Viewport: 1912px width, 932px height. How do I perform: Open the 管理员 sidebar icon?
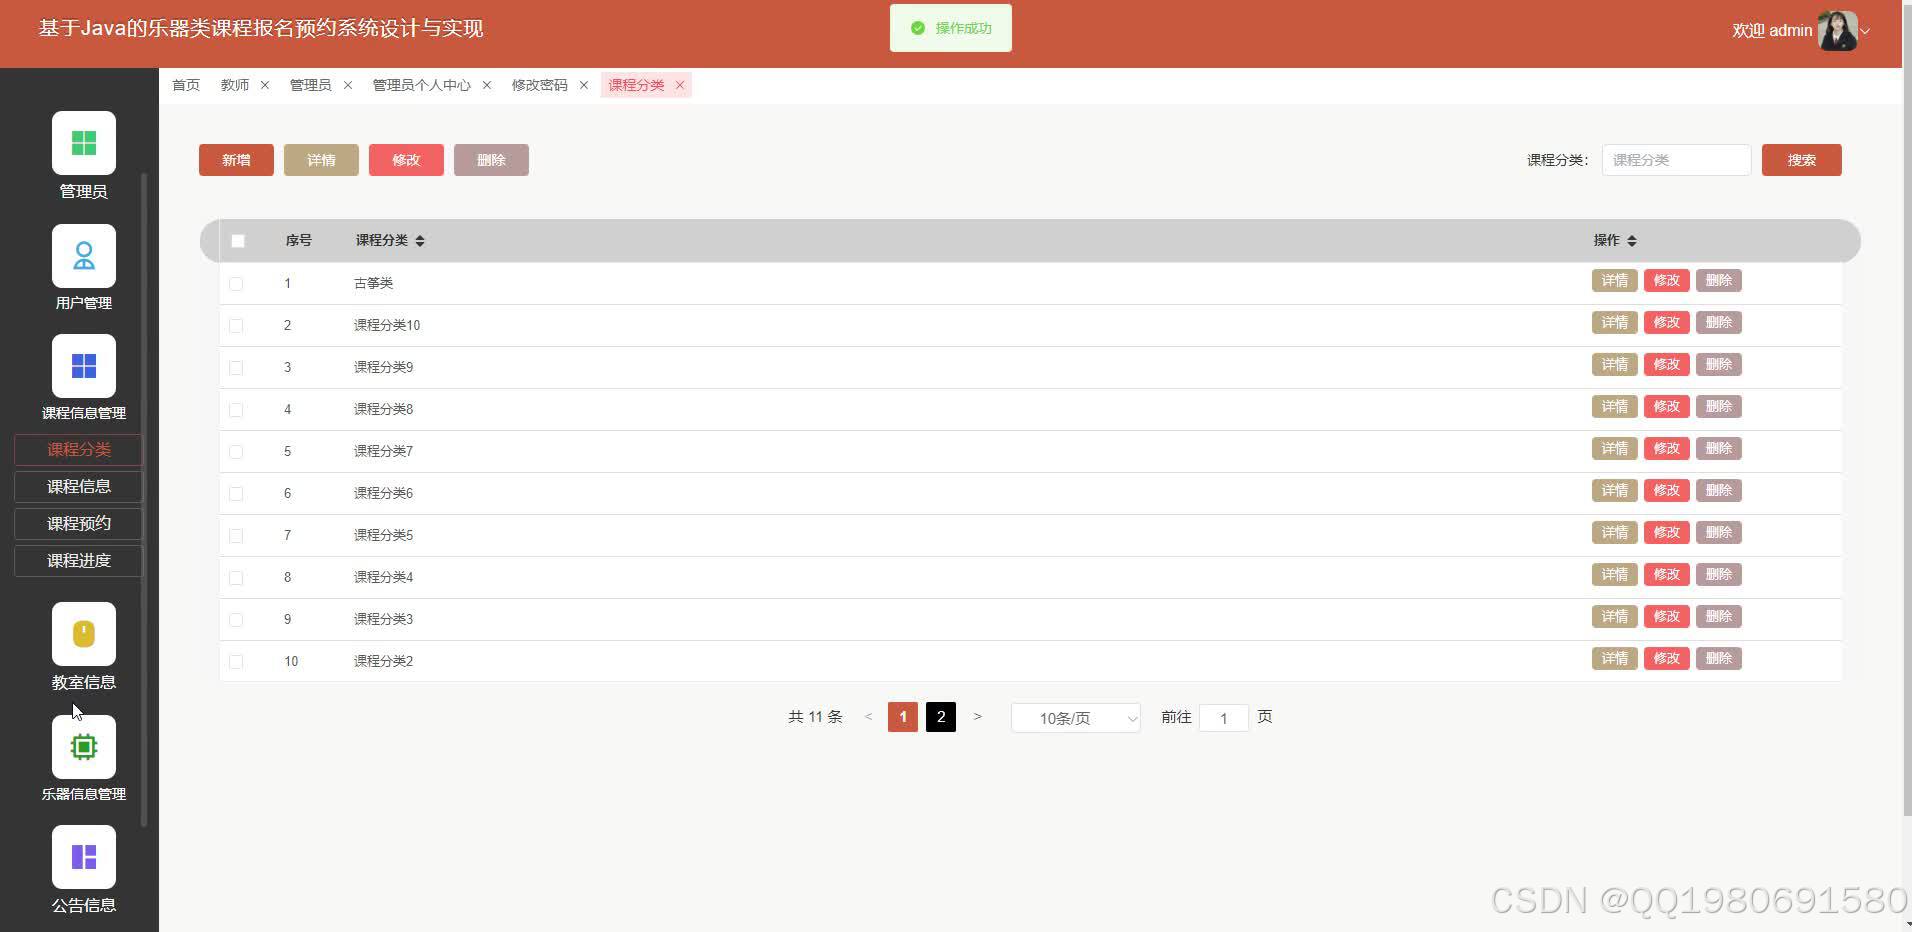click(x=84, y=143)
